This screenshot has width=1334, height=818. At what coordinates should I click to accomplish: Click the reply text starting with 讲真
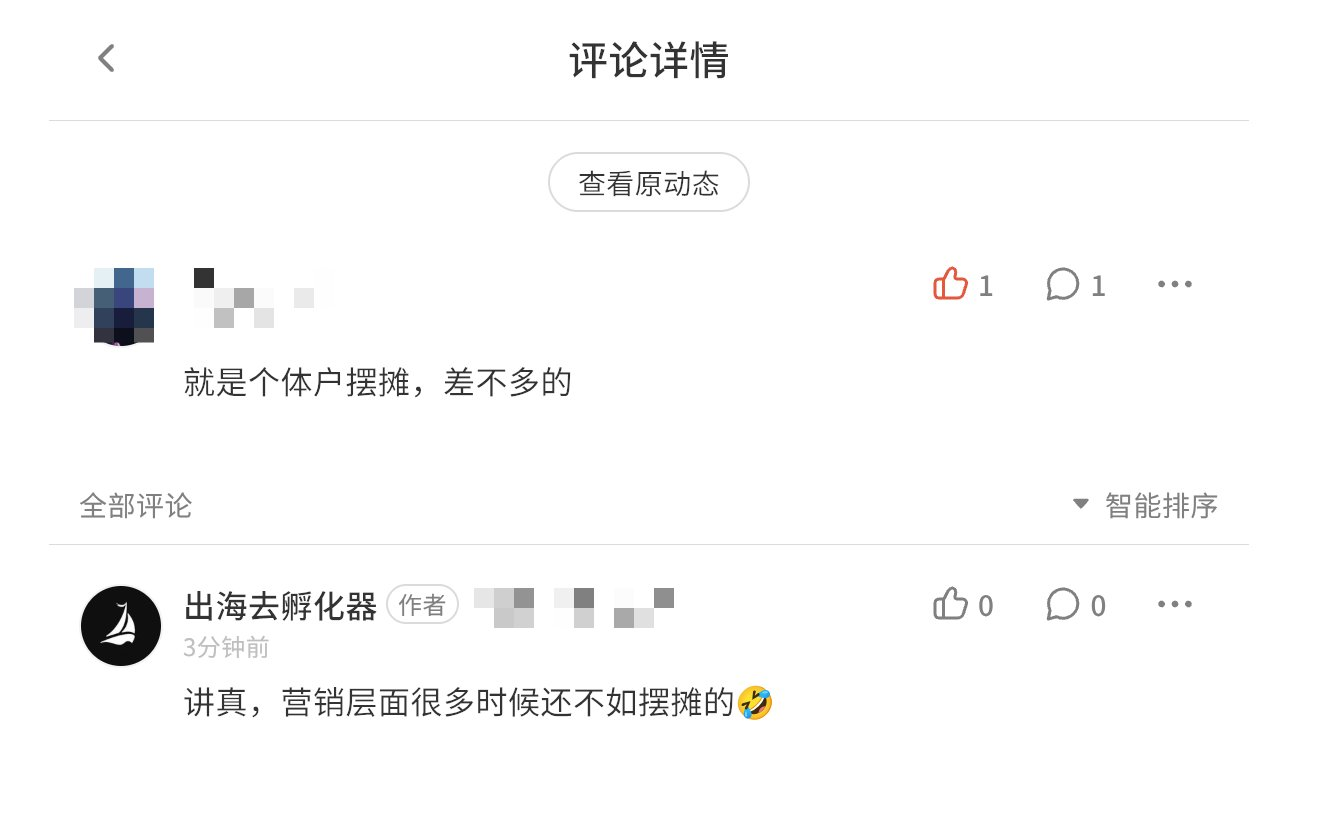coord(460,704)
